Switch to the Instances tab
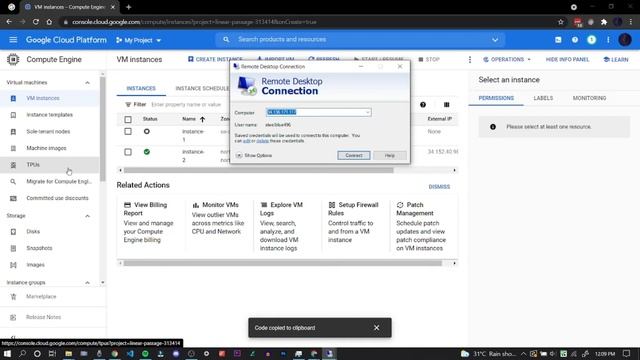Screen dimensions: 640x360 pos(141,89)
